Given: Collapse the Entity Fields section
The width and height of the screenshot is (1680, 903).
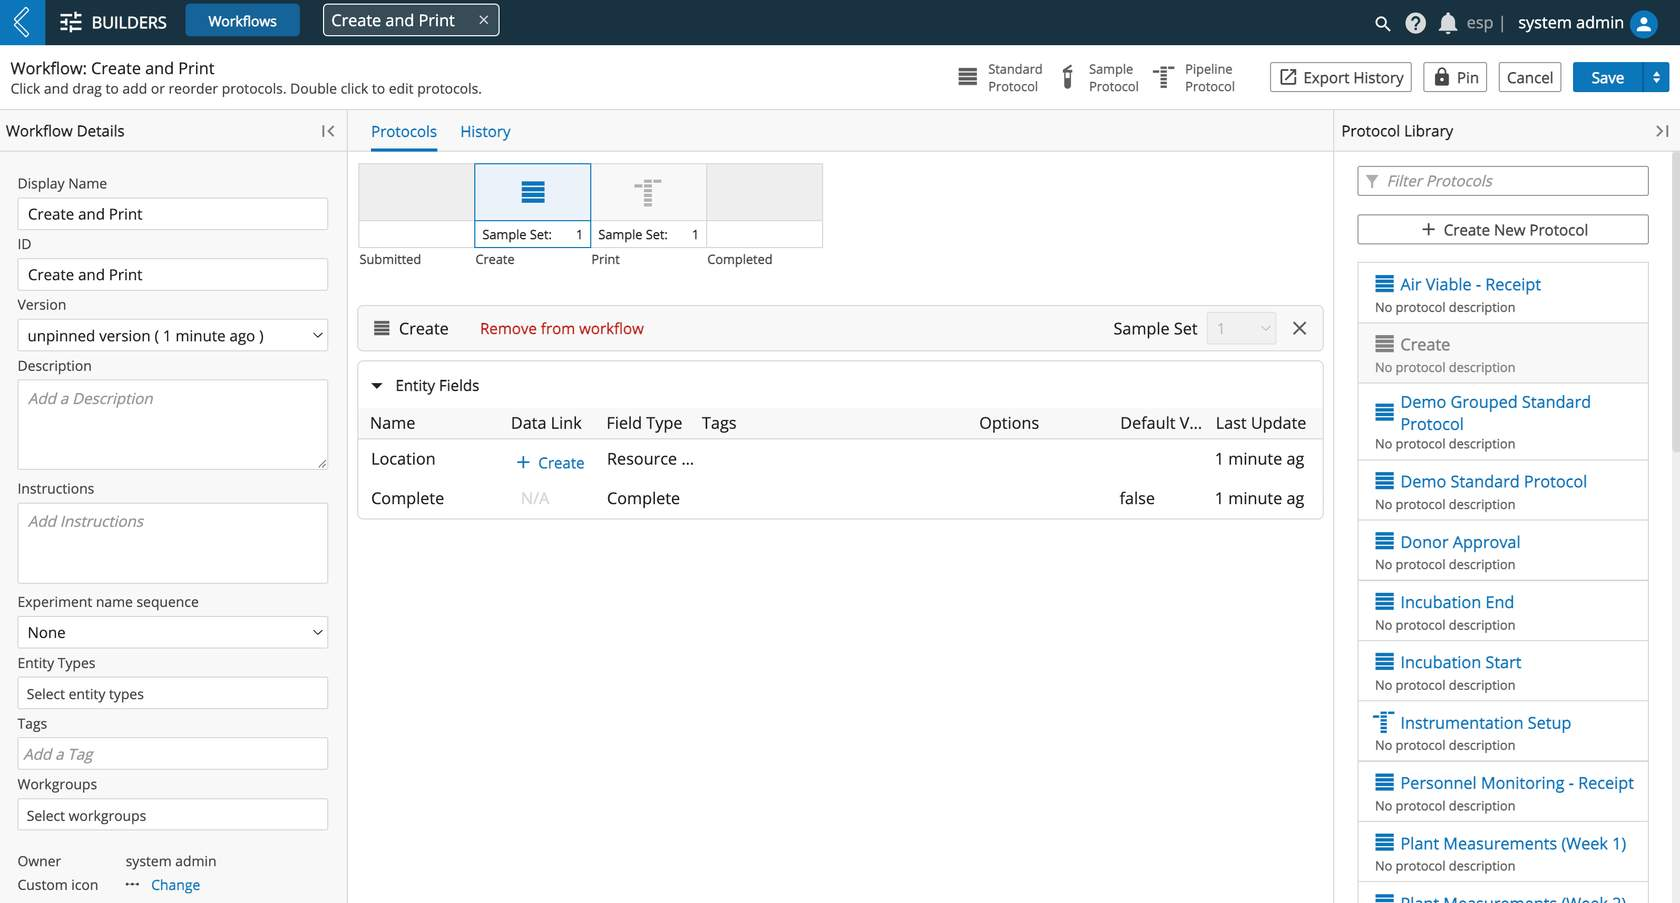Looking at the screenshot, I should pos(377,386).
